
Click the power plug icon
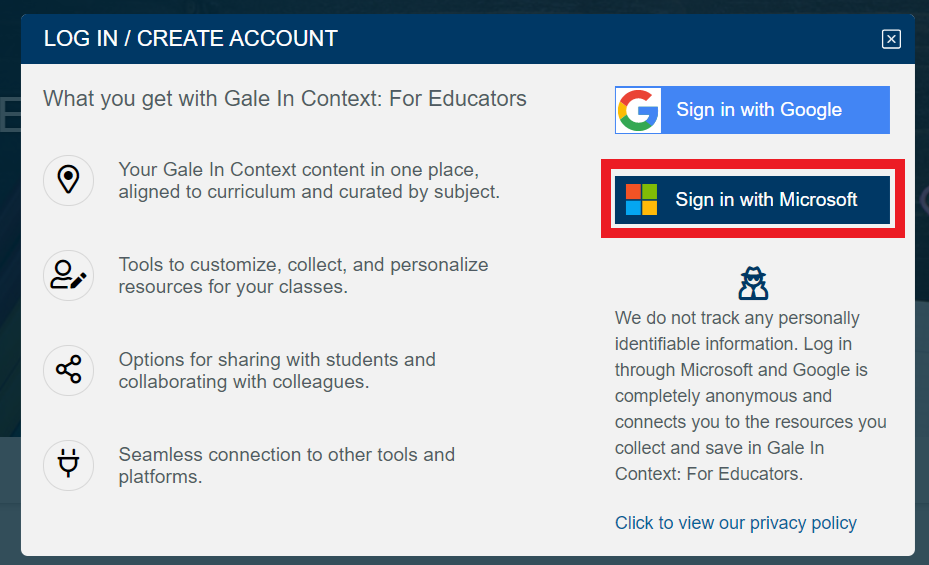coord(68,466)
